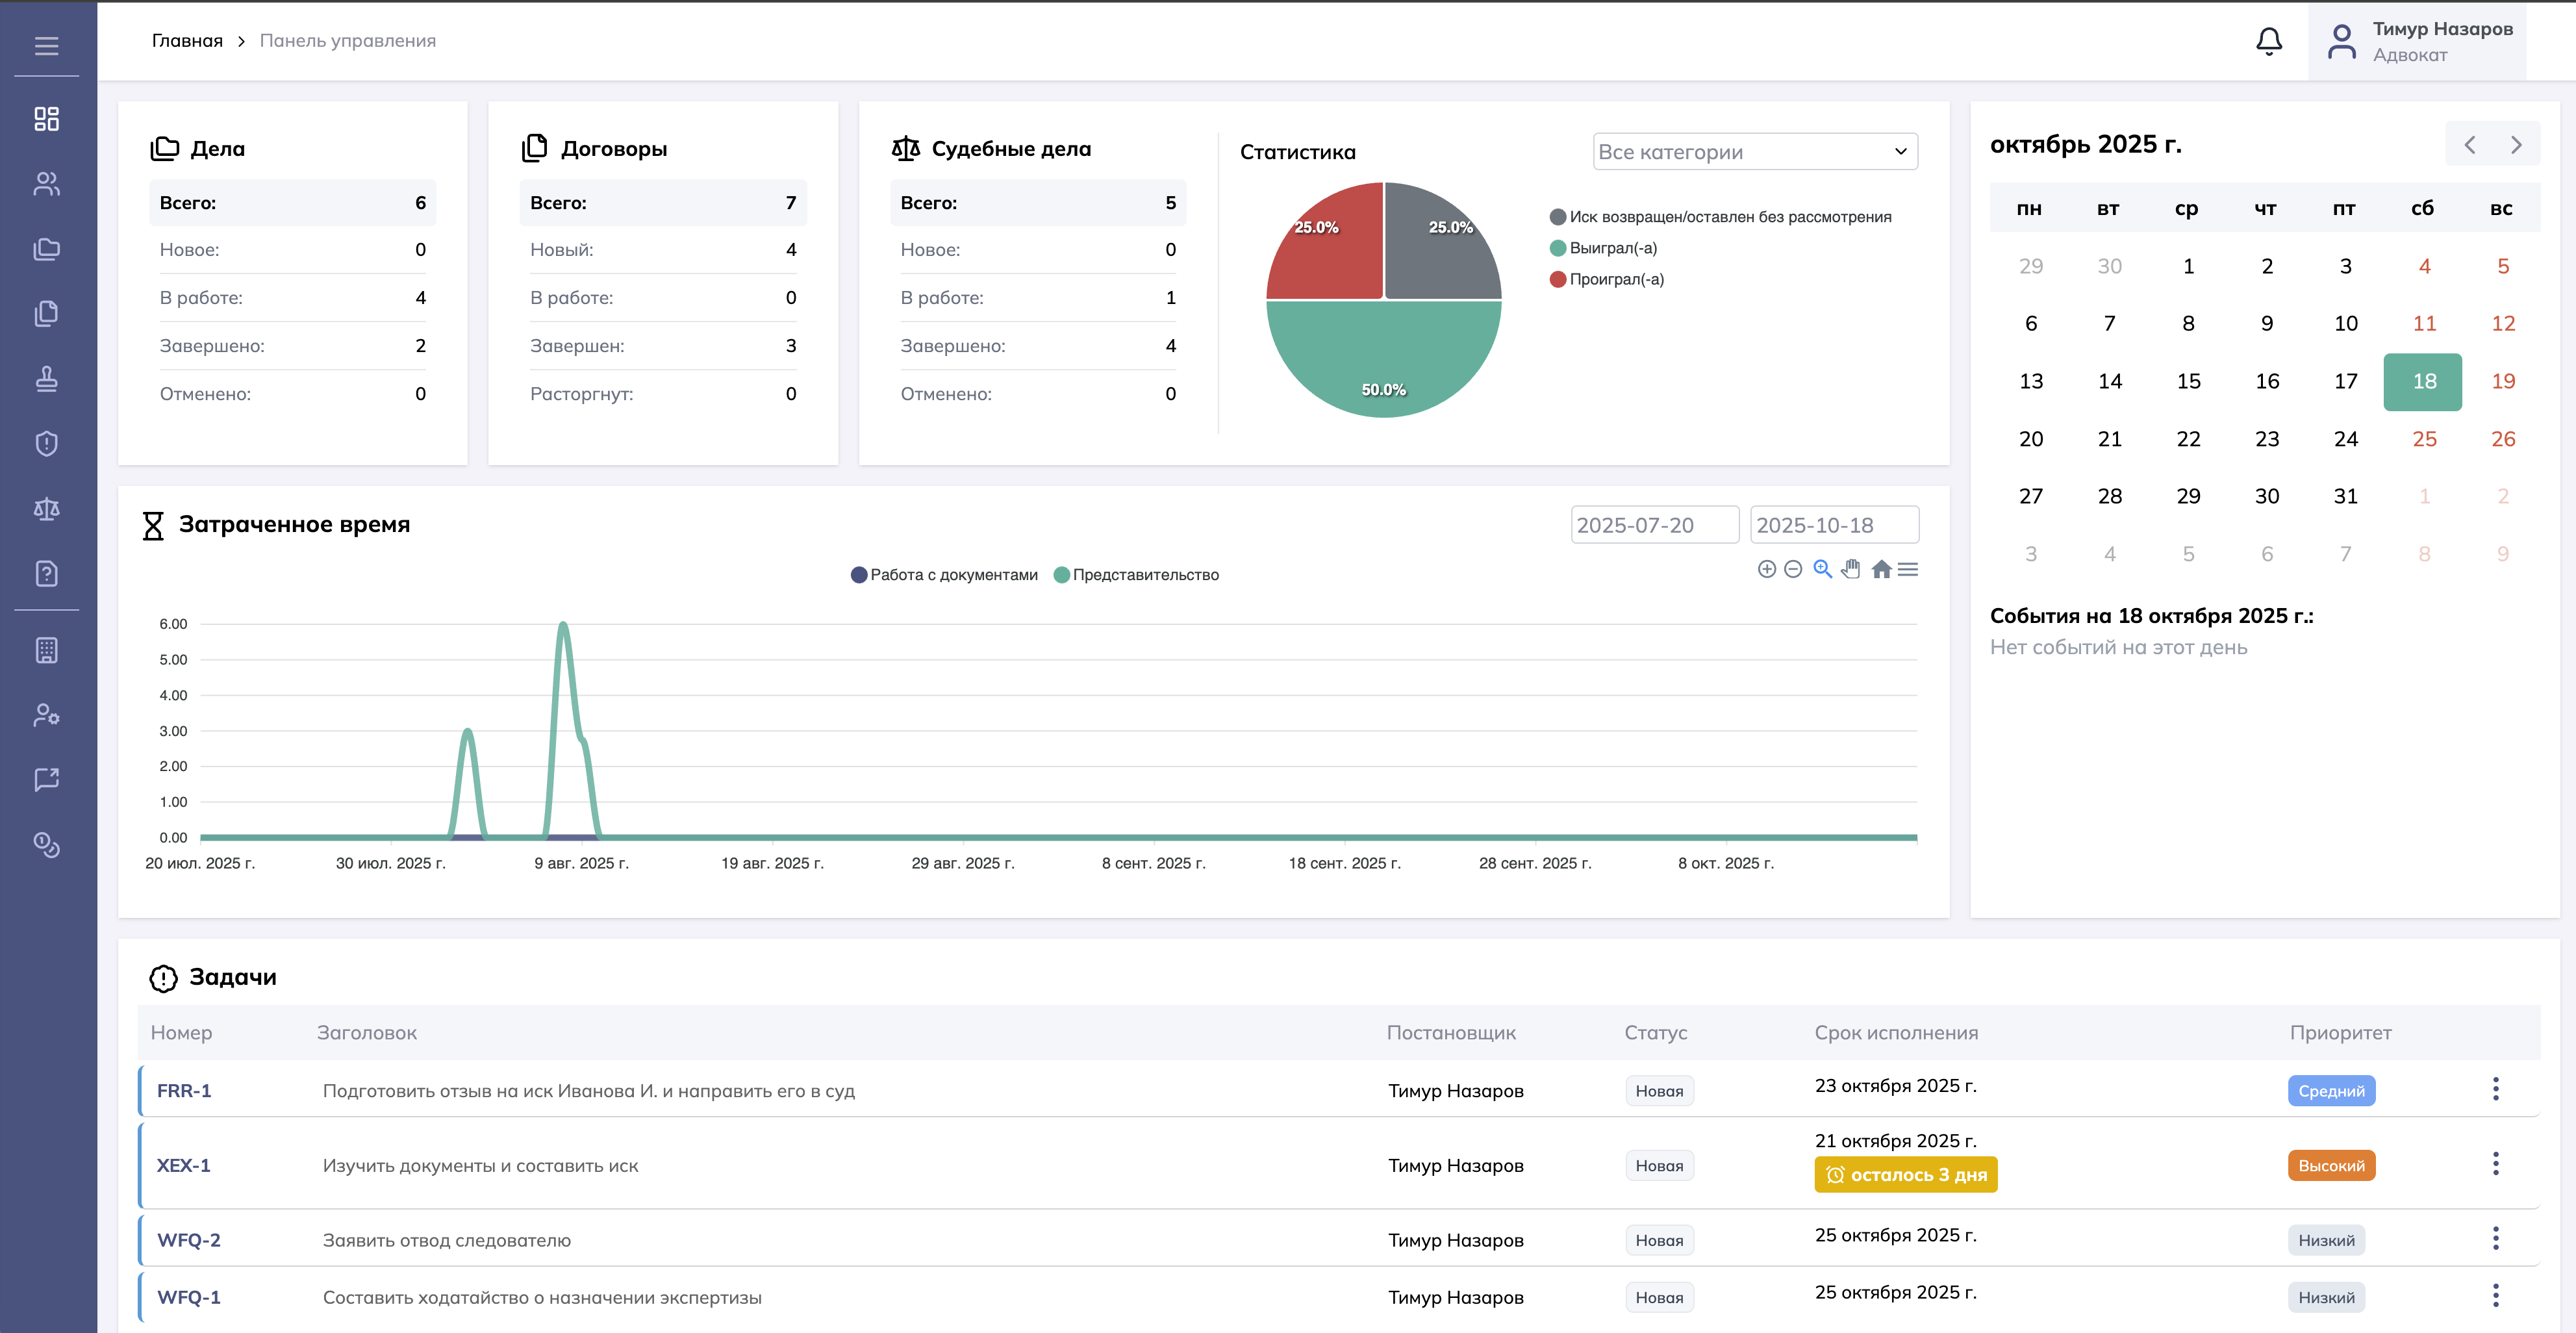This screenshot has height=1333, width=2576.
Task: Click the dashboard grid sidebar icon
Action: coord(46,119)
